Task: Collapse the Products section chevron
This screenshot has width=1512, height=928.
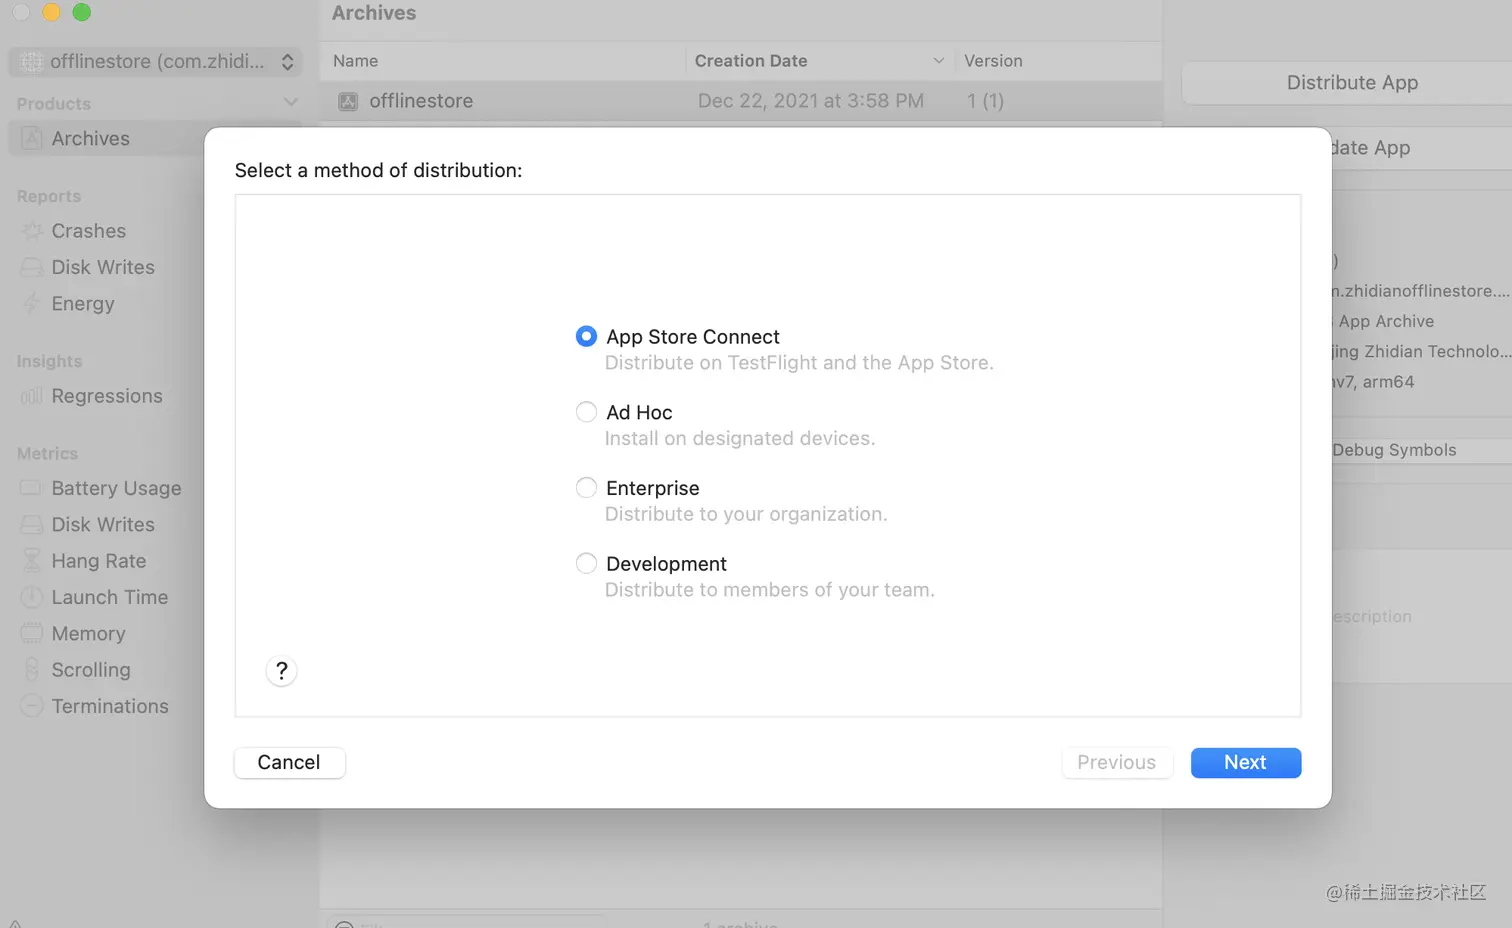Action: point(290,102)
